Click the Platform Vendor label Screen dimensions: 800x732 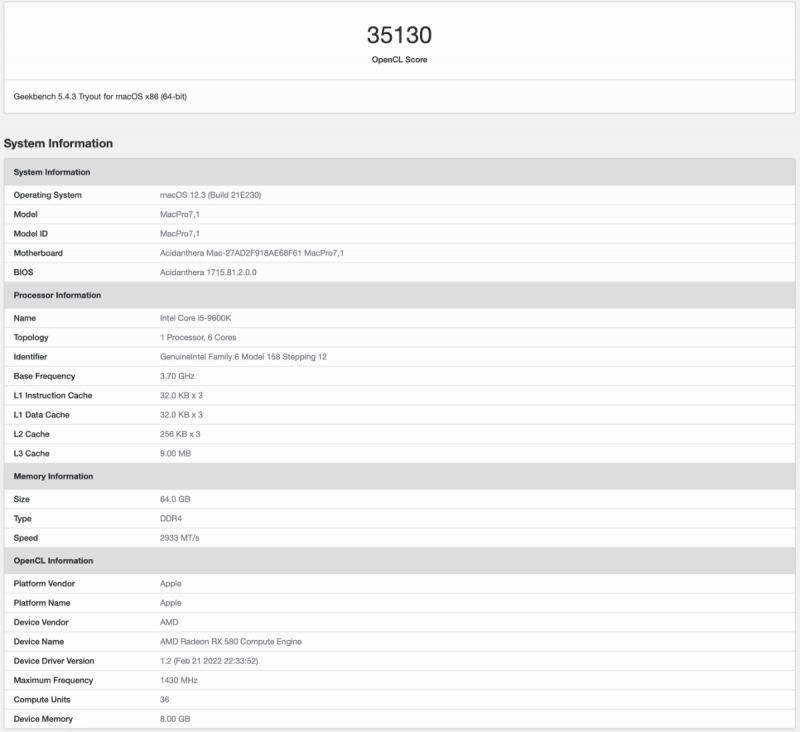(x=44, y=584)
